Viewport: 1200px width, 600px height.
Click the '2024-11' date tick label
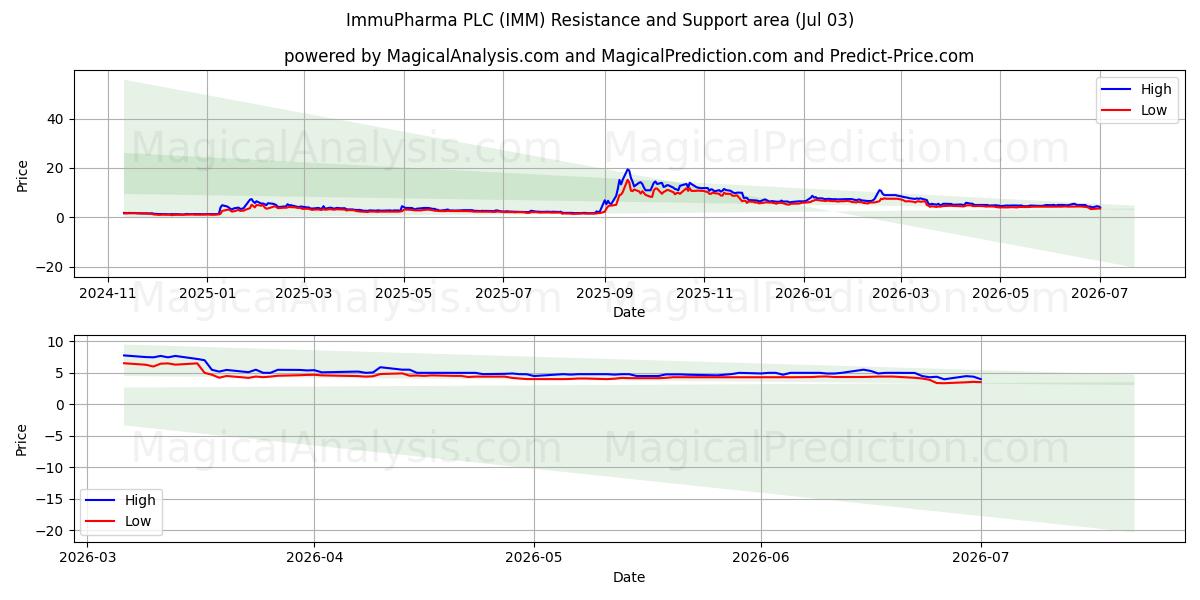108,293
